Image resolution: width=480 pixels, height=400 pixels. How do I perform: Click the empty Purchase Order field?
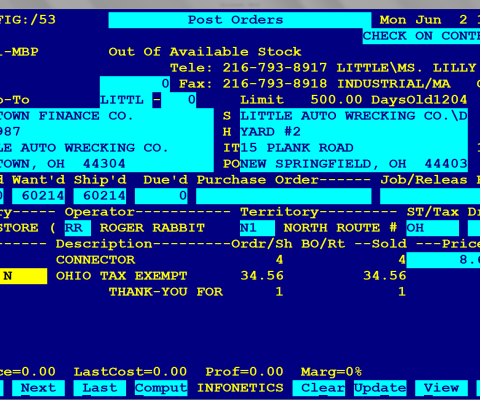point(284,196)
